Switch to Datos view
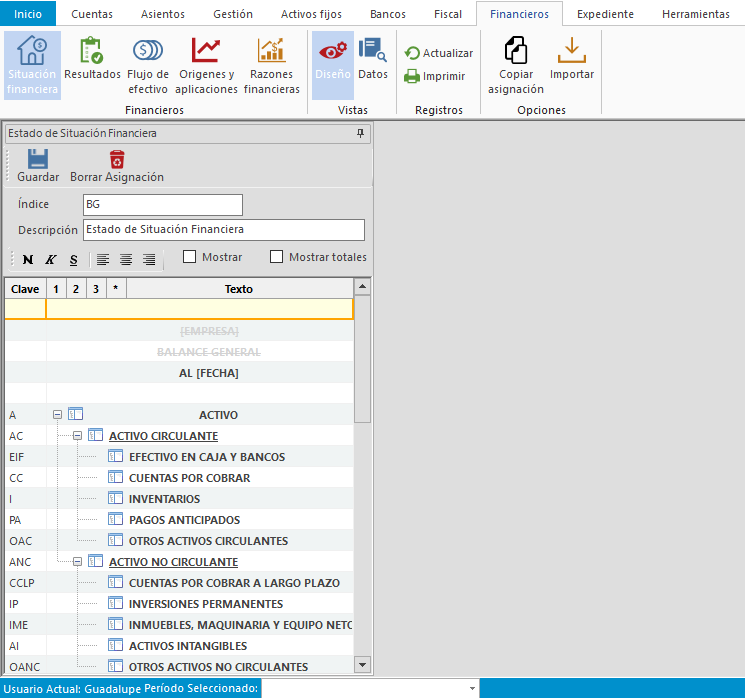 (x=373, y=60)
